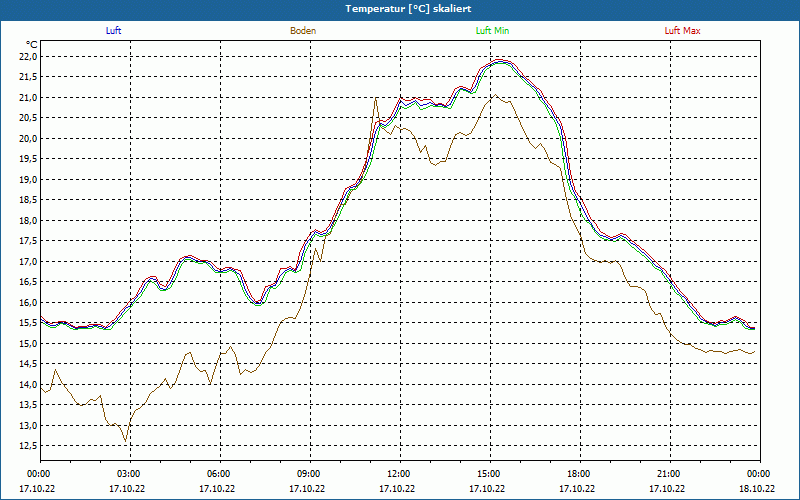Viewport: 800px width, 500px height.
Task: Click the 18.10.22 date label
Action: click(x=757, y=488)
